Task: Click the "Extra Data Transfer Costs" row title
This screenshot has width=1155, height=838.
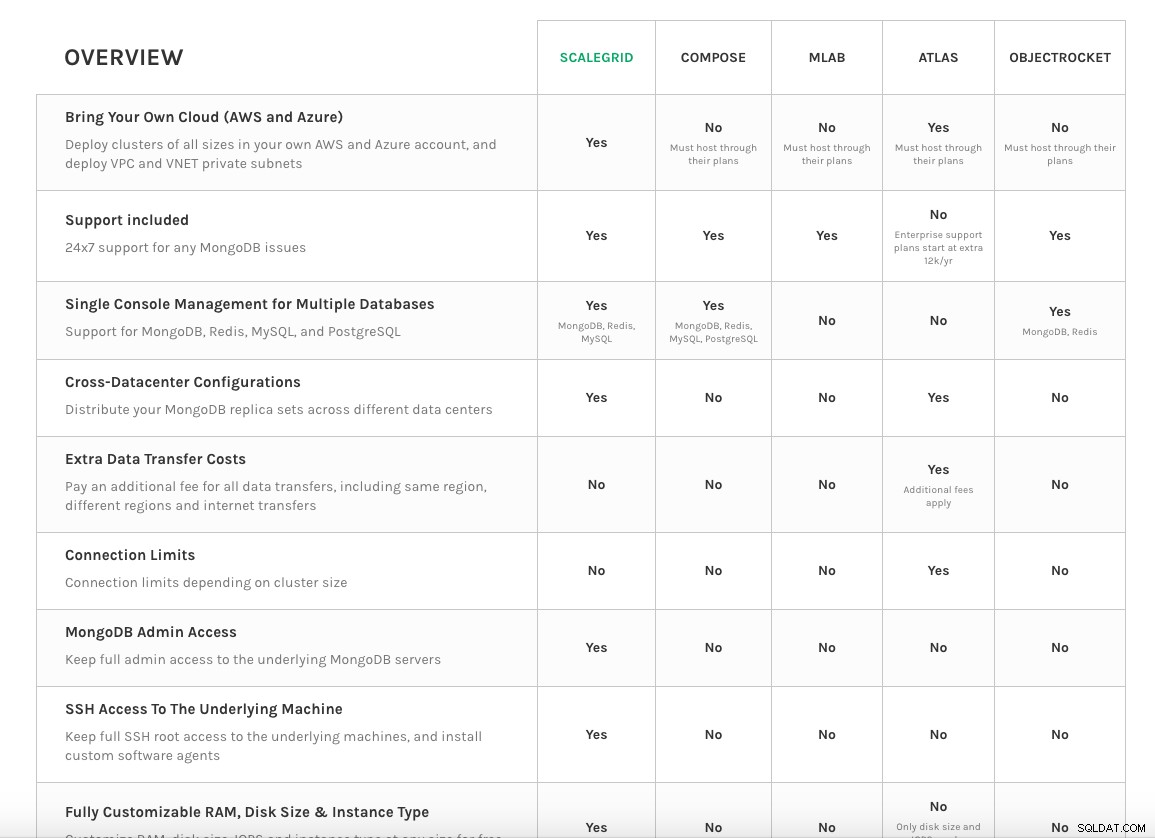Action: 155,460
